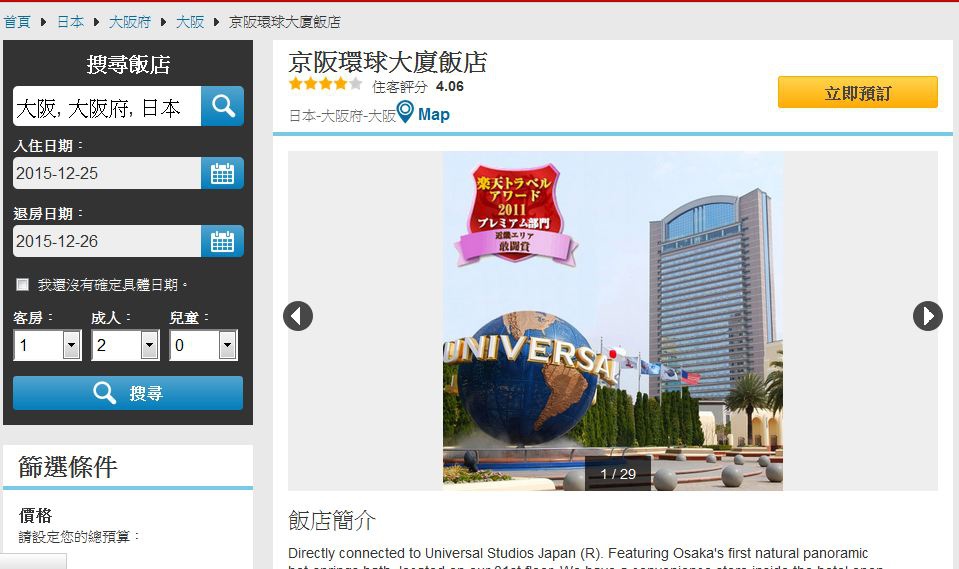Click check-in date field 2015-12-25

(x=107, y=173)
